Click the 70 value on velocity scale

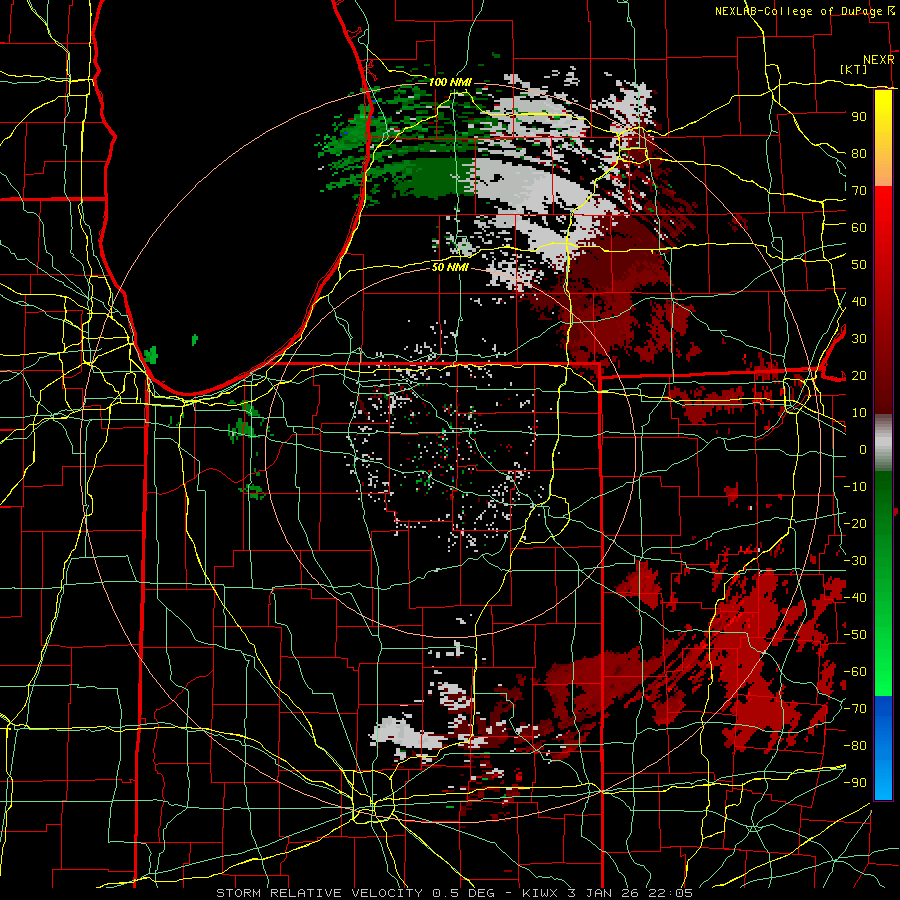point(859,191)
